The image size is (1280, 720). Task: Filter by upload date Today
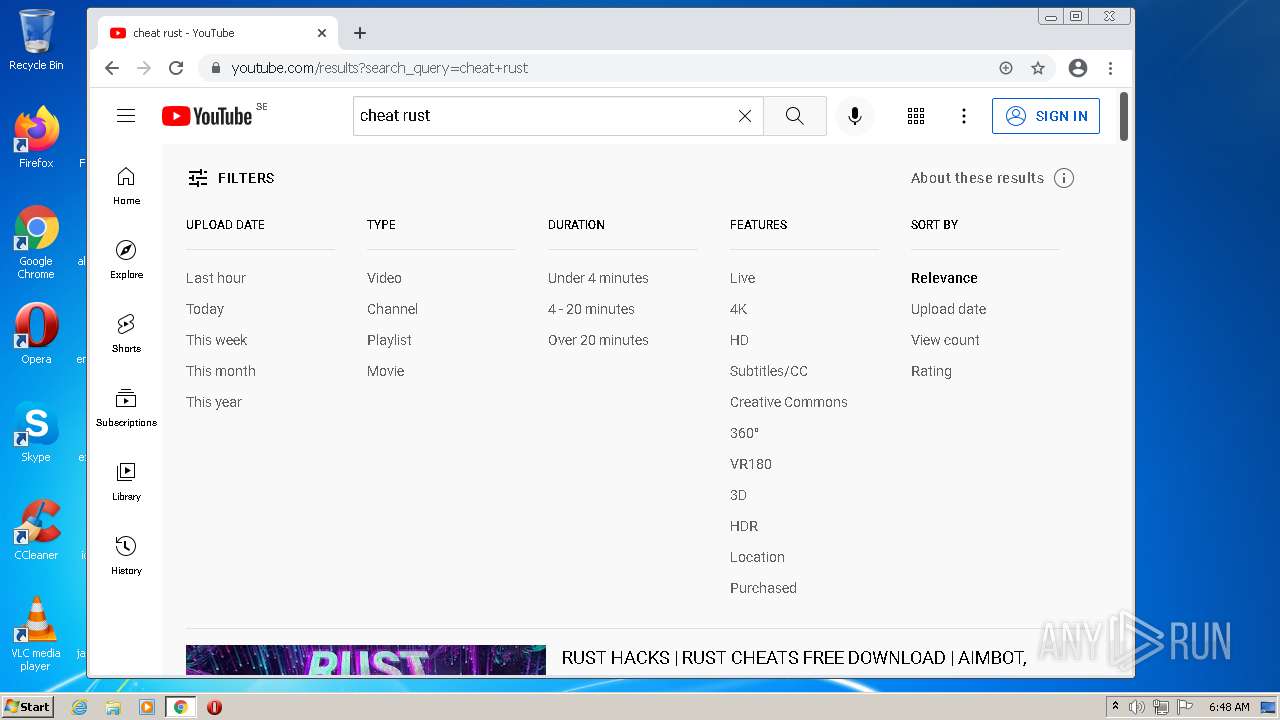[x=205, y=309]
